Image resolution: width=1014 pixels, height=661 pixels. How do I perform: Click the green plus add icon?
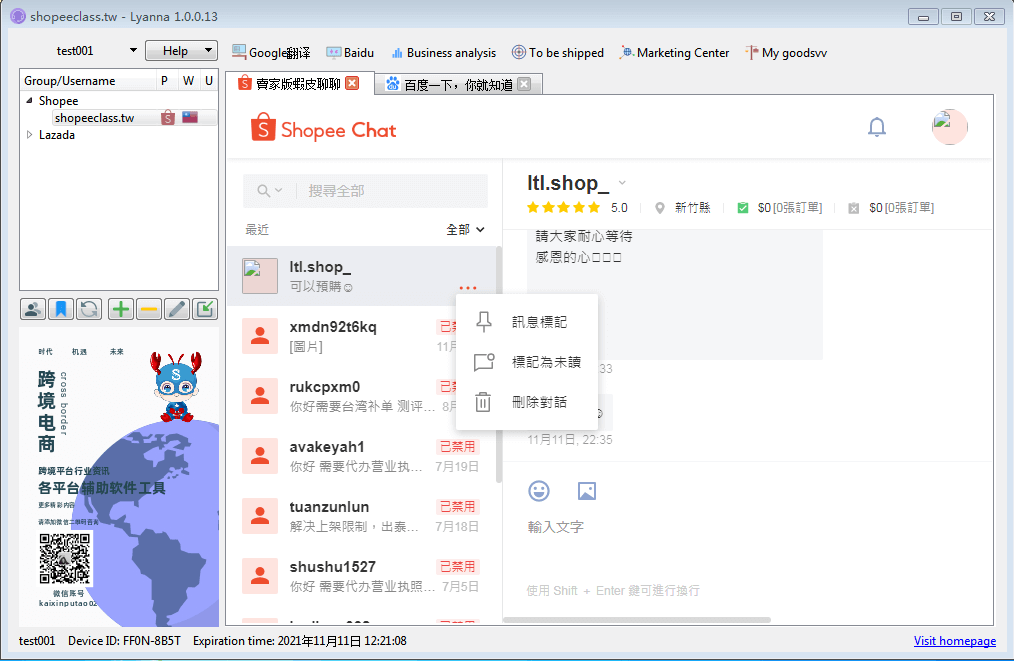120,309
